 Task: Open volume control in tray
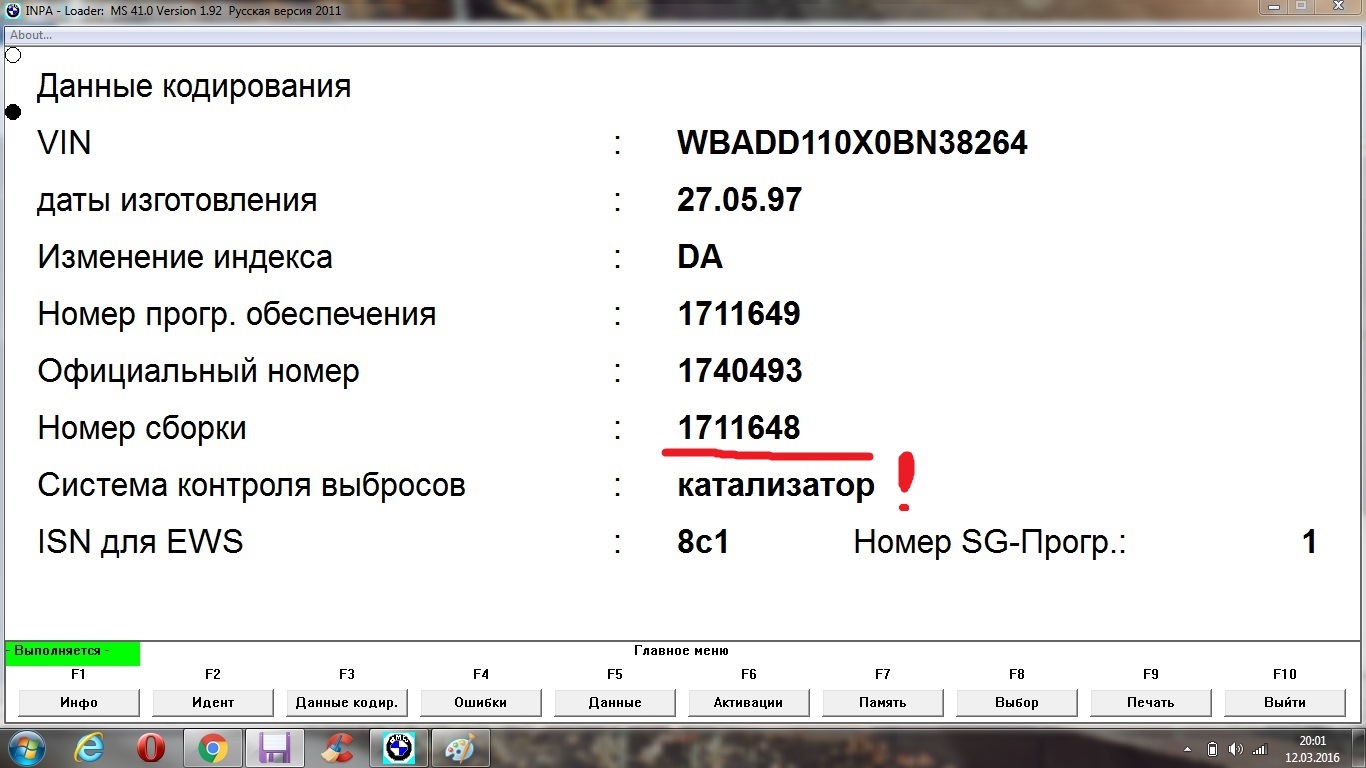(x=1236, y=749)
